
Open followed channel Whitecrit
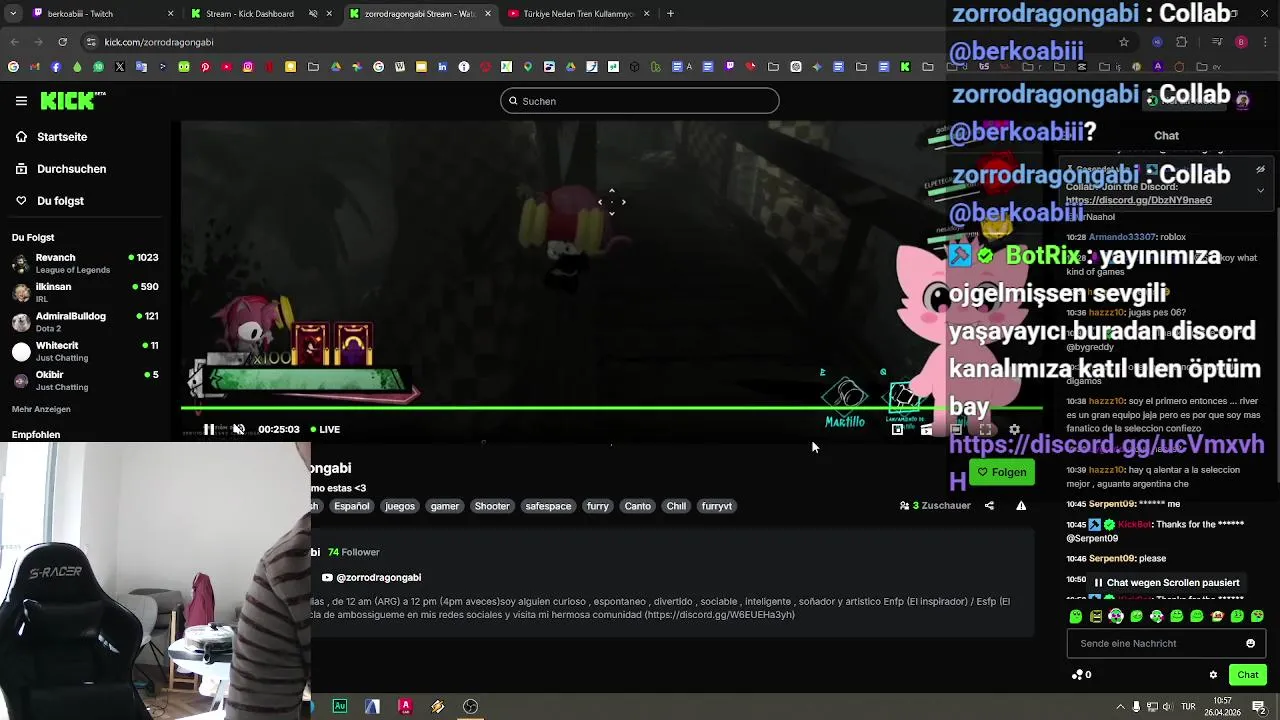85,351
